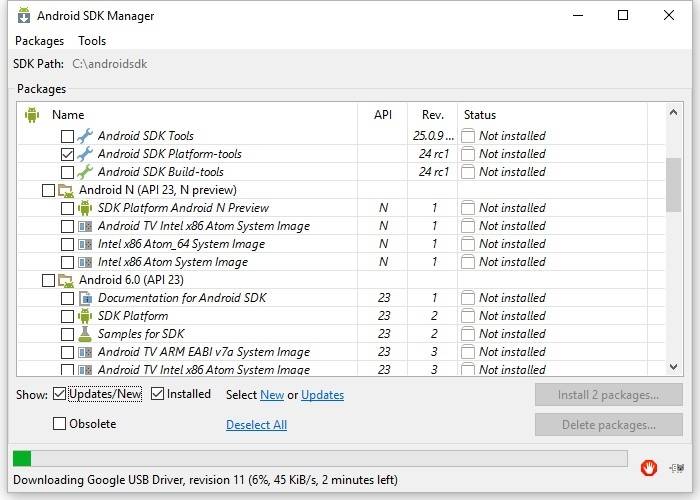Click status icon for Android SDK Tools row

467,136
